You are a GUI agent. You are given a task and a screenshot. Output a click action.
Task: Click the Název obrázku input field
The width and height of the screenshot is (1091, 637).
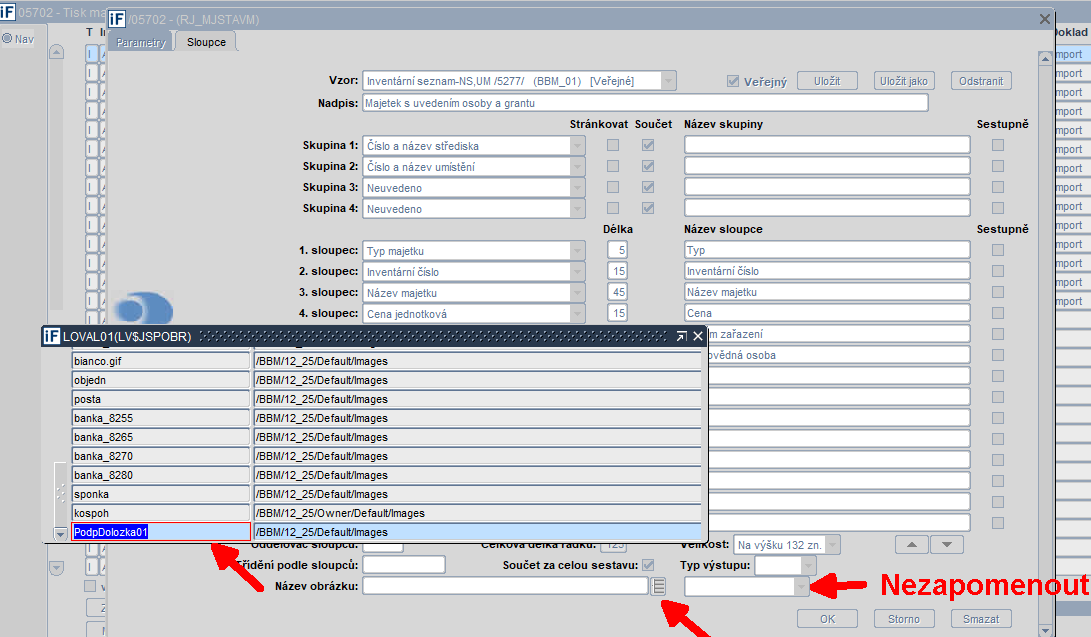click(506, 586)
